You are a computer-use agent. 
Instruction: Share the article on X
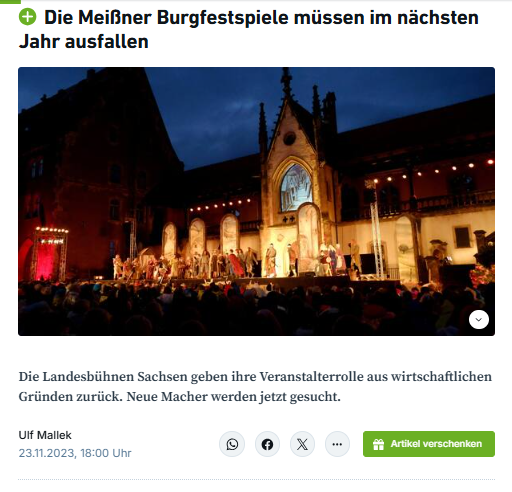[302, 444]
